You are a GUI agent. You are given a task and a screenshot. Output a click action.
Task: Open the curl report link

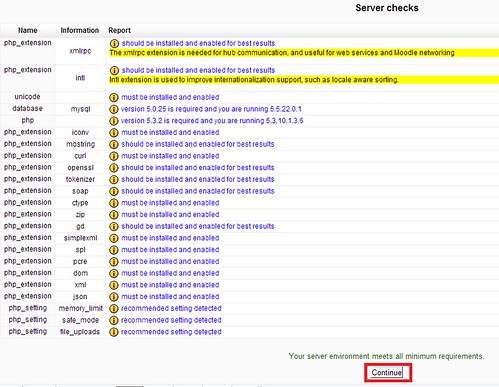170,156
